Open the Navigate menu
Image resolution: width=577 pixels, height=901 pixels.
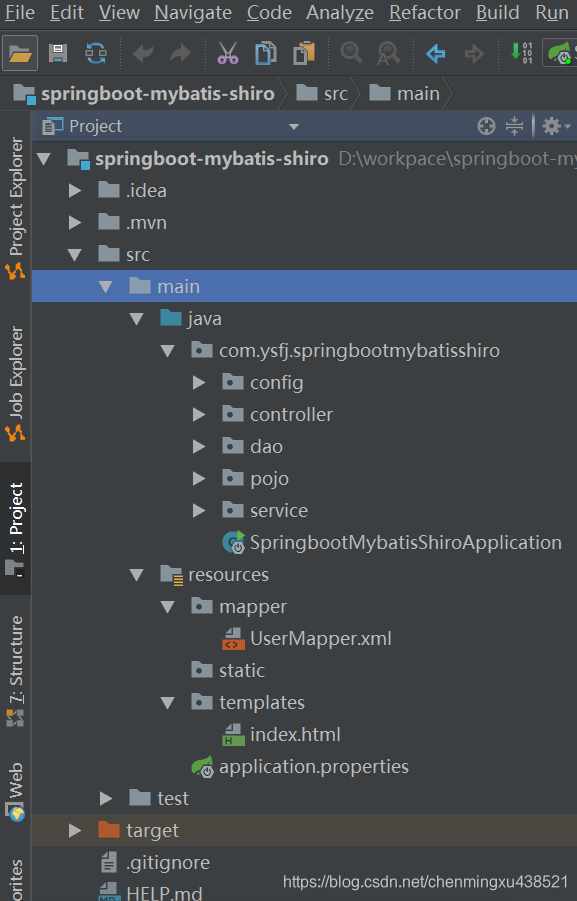193,13
